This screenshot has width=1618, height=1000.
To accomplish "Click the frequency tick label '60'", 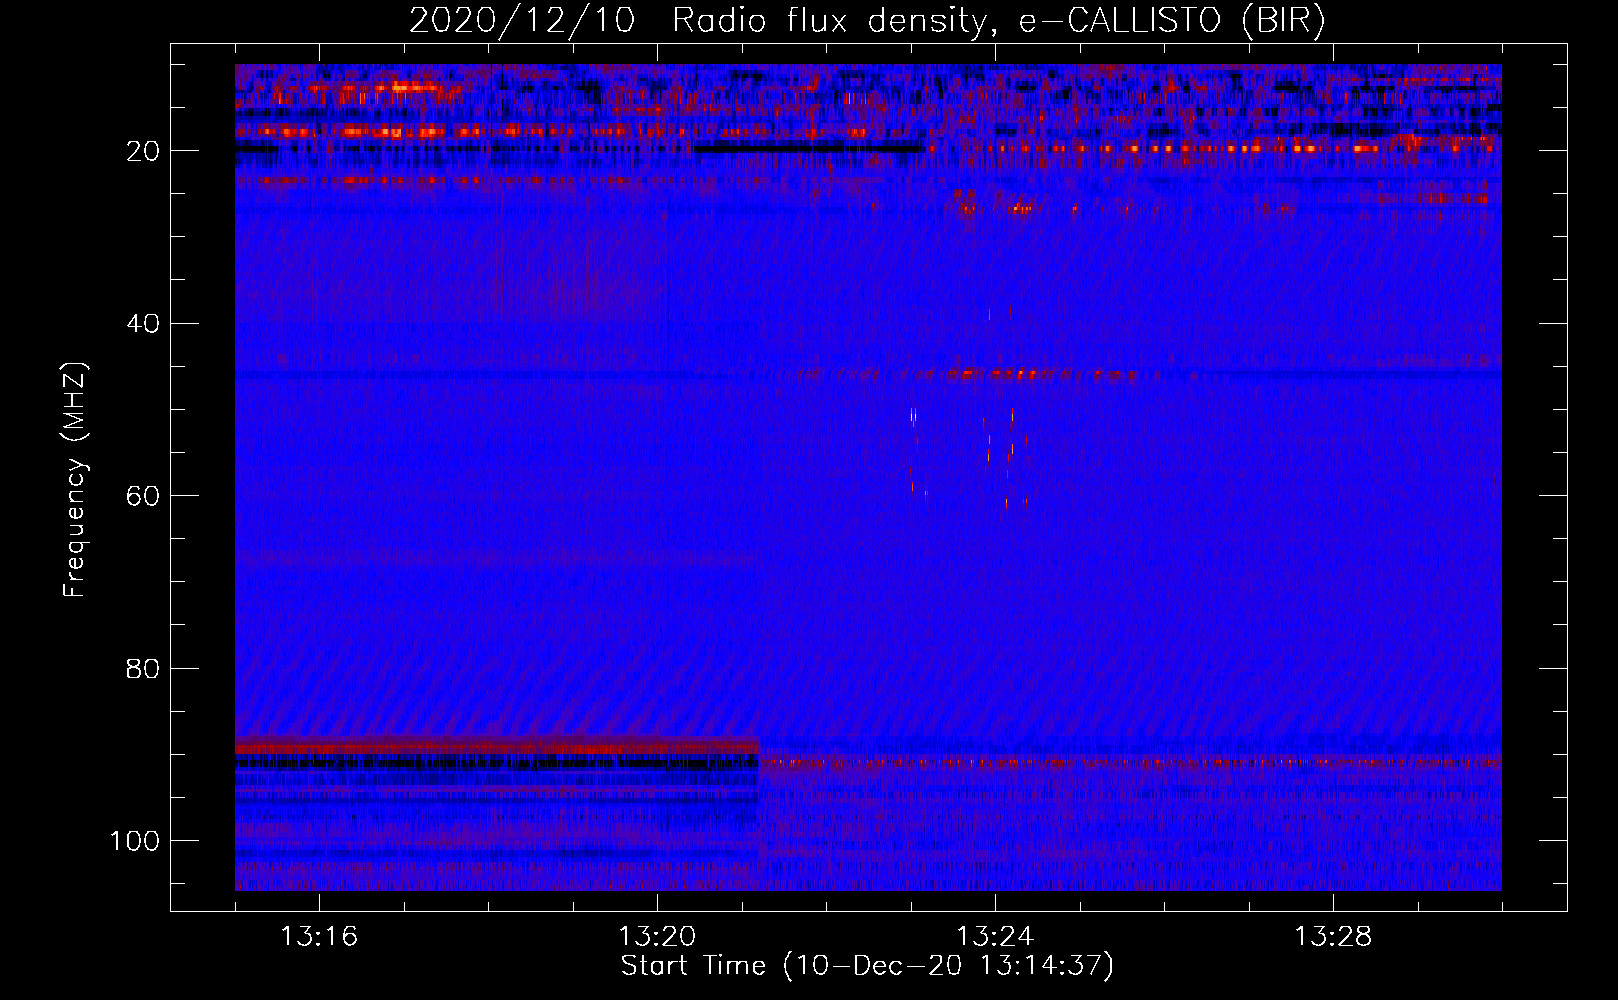I will [143, 497].
